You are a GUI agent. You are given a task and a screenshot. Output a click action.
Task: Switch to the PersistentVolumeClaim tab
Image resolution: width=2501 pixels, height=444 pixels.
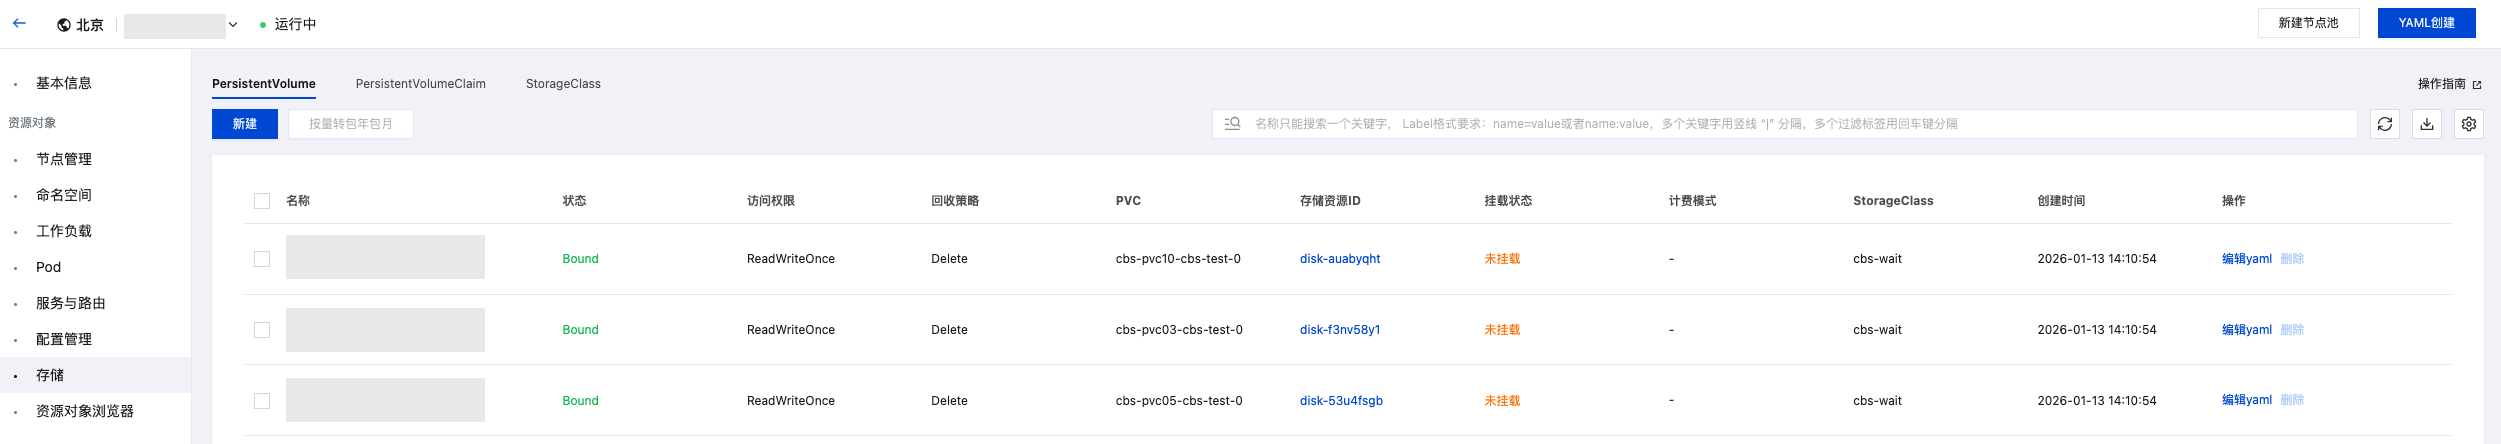(420, 84)
